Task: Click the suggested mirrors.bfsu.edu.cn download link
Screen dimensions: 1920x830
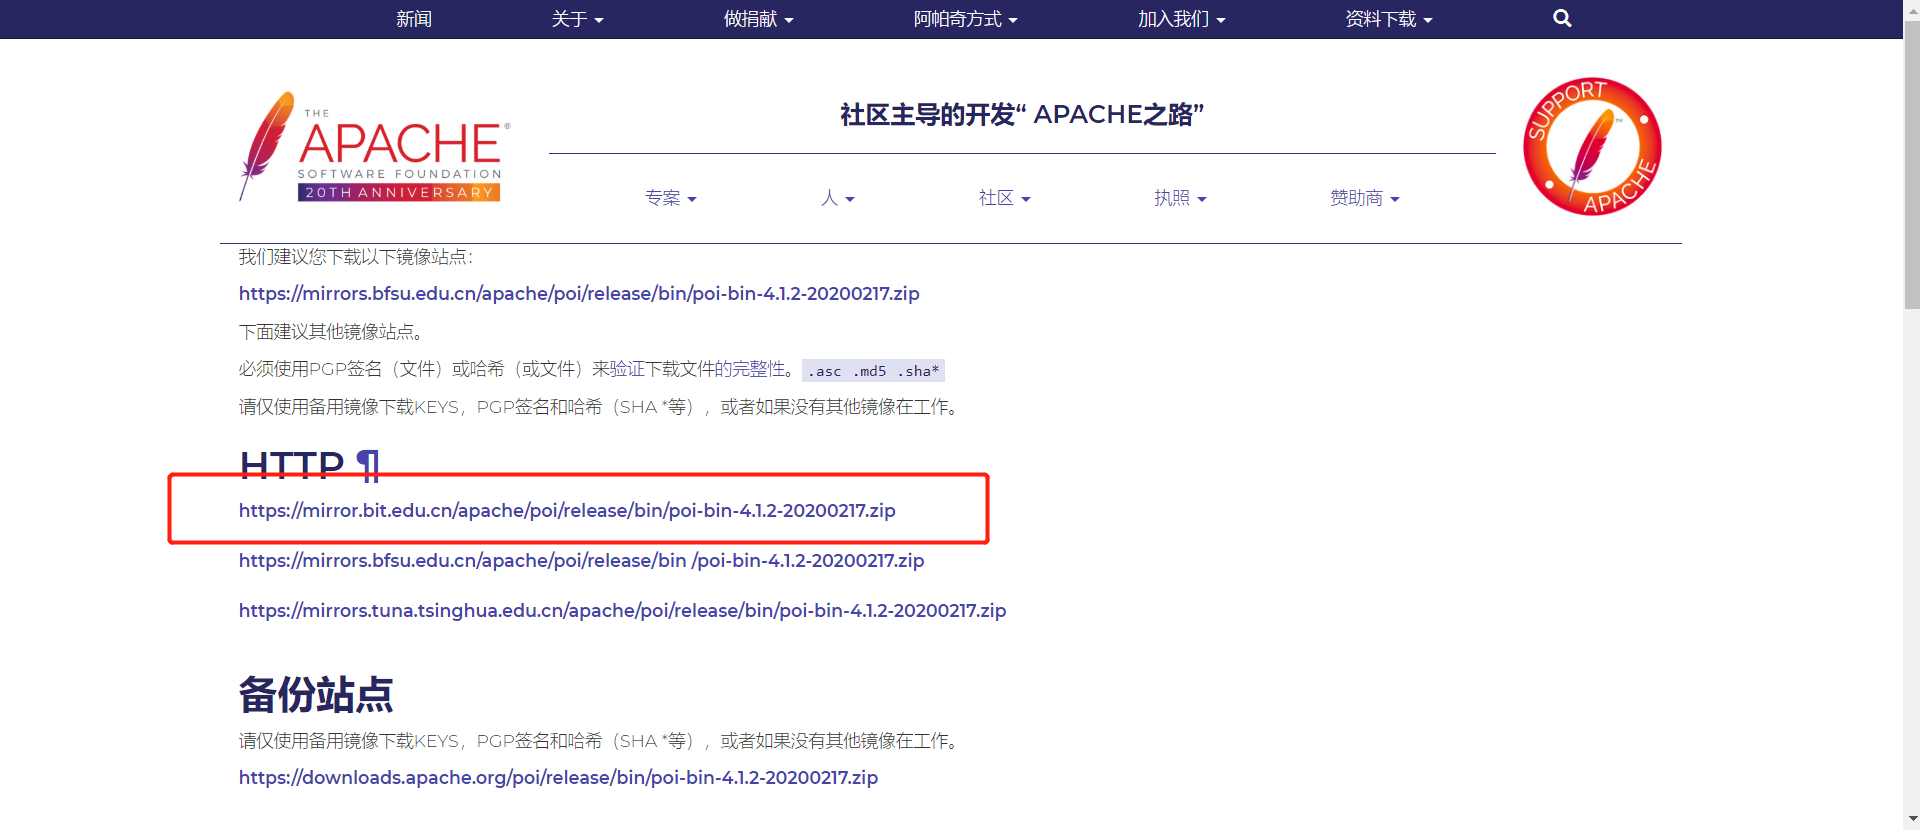Action: [x=579, y=293]
